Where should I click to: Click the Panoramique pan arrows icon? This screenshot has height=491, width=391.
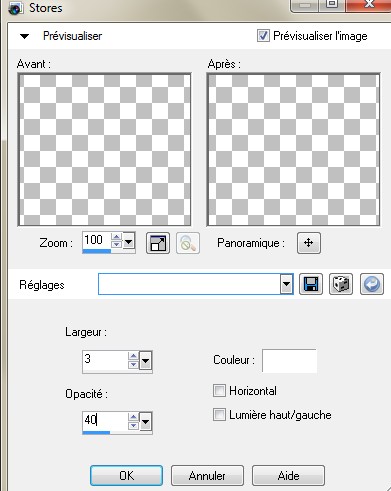[x=309, y=243]
